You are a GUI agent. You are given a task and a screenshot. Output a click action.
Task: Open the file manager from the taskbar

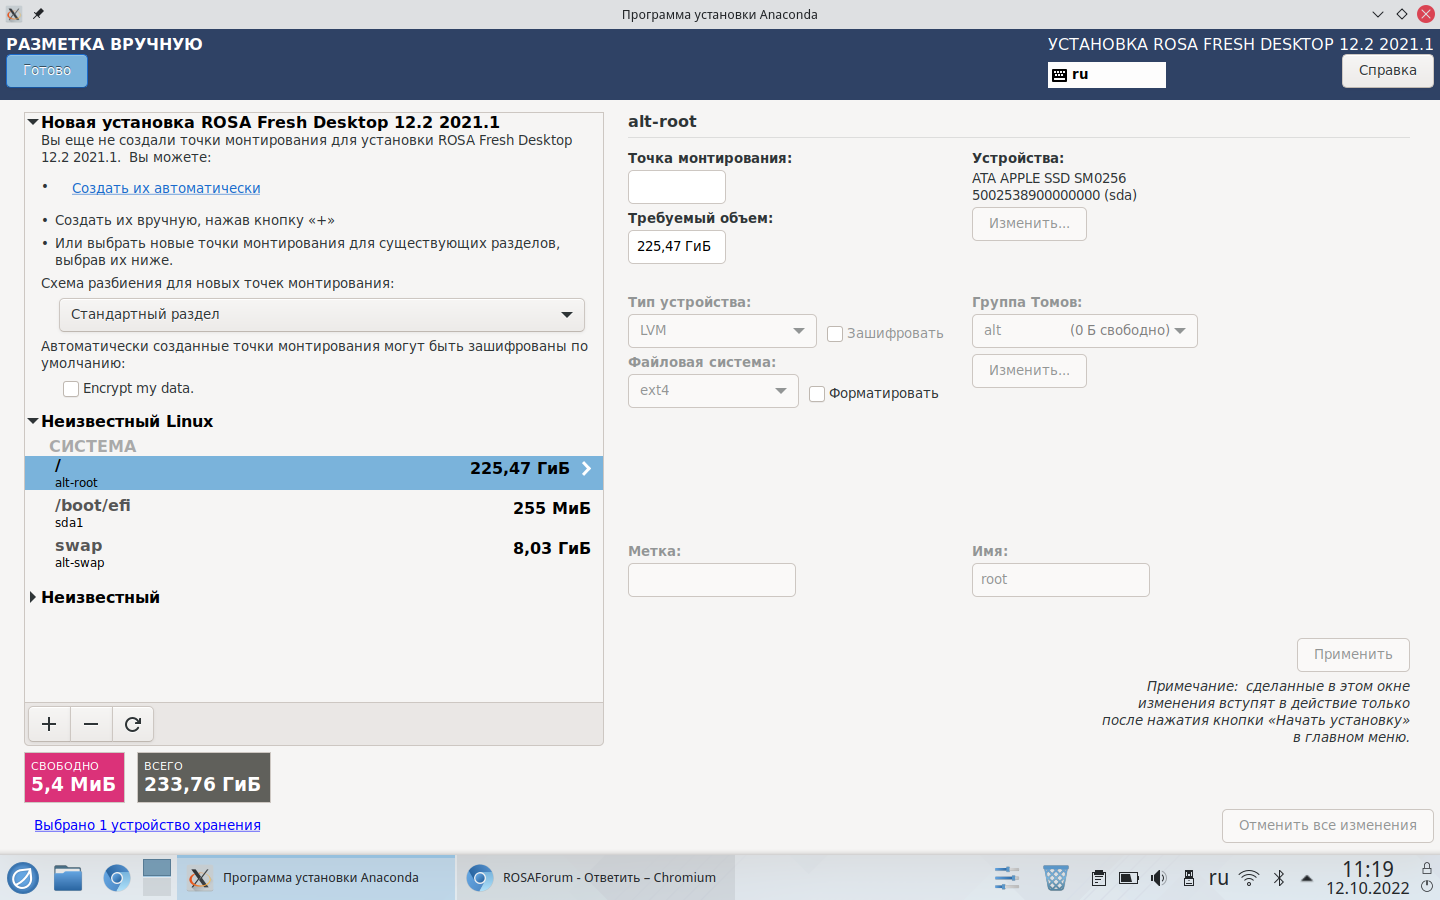coord(68,878)
